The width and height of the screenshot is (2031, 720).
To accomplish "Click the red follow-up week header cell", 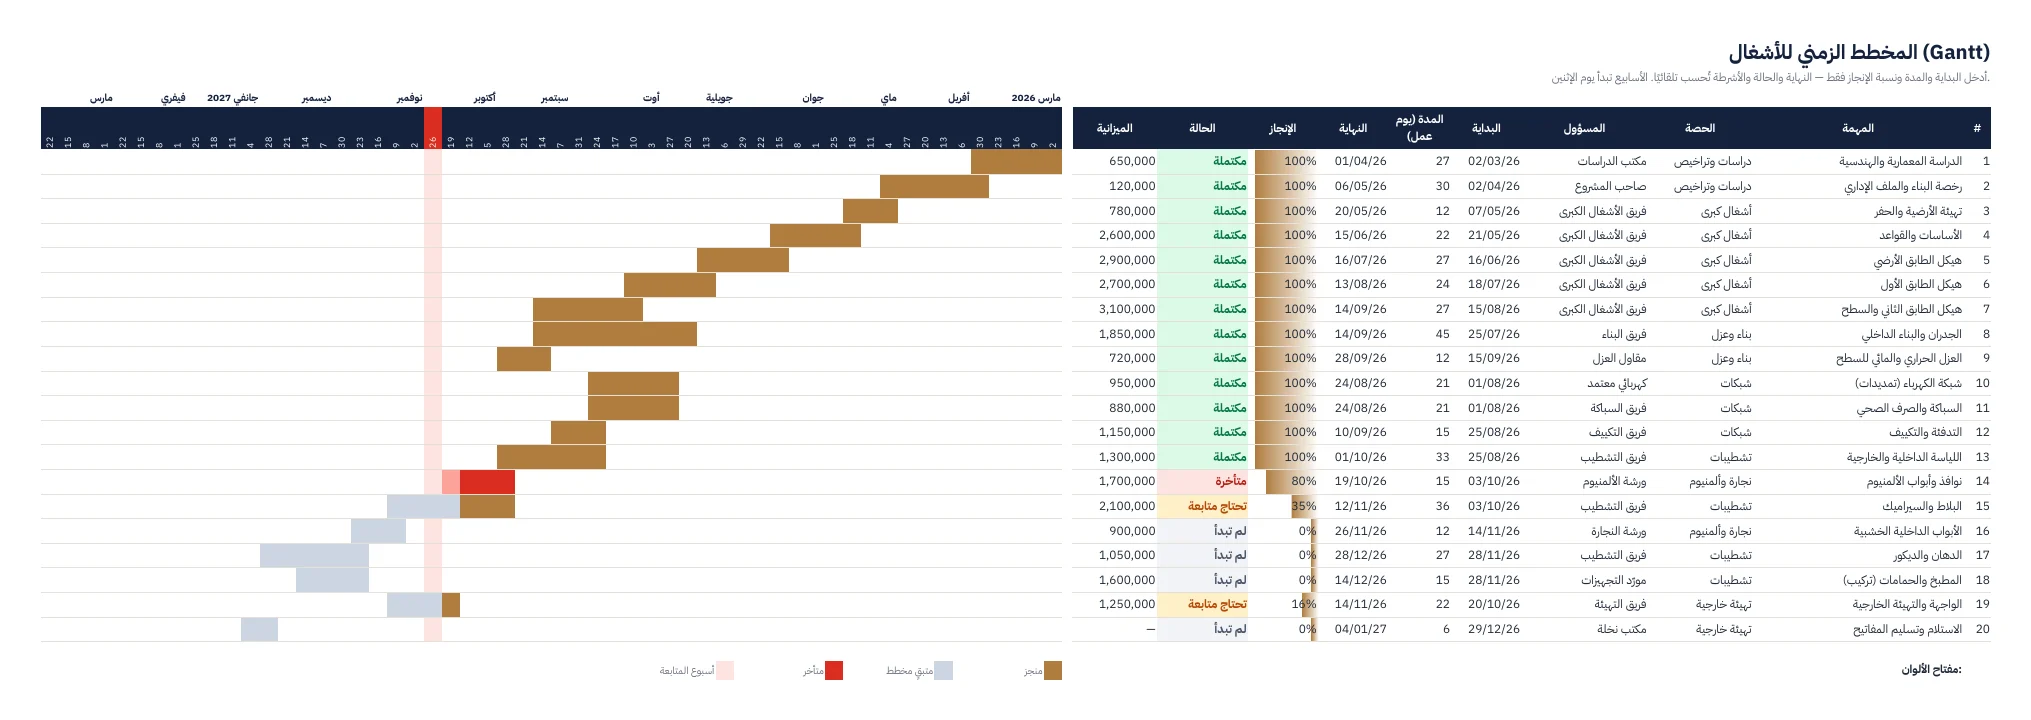I will click(x=433, y=128).
